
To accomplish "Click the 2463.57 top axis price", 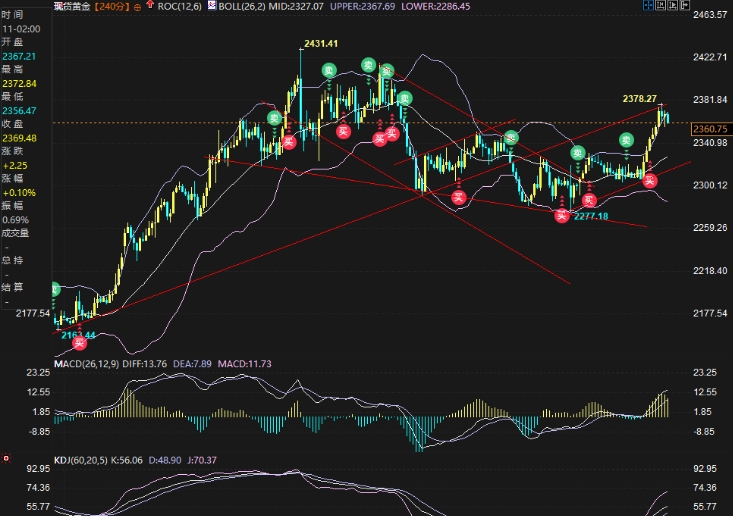I will pyautogui.click(x=710, y=14).
